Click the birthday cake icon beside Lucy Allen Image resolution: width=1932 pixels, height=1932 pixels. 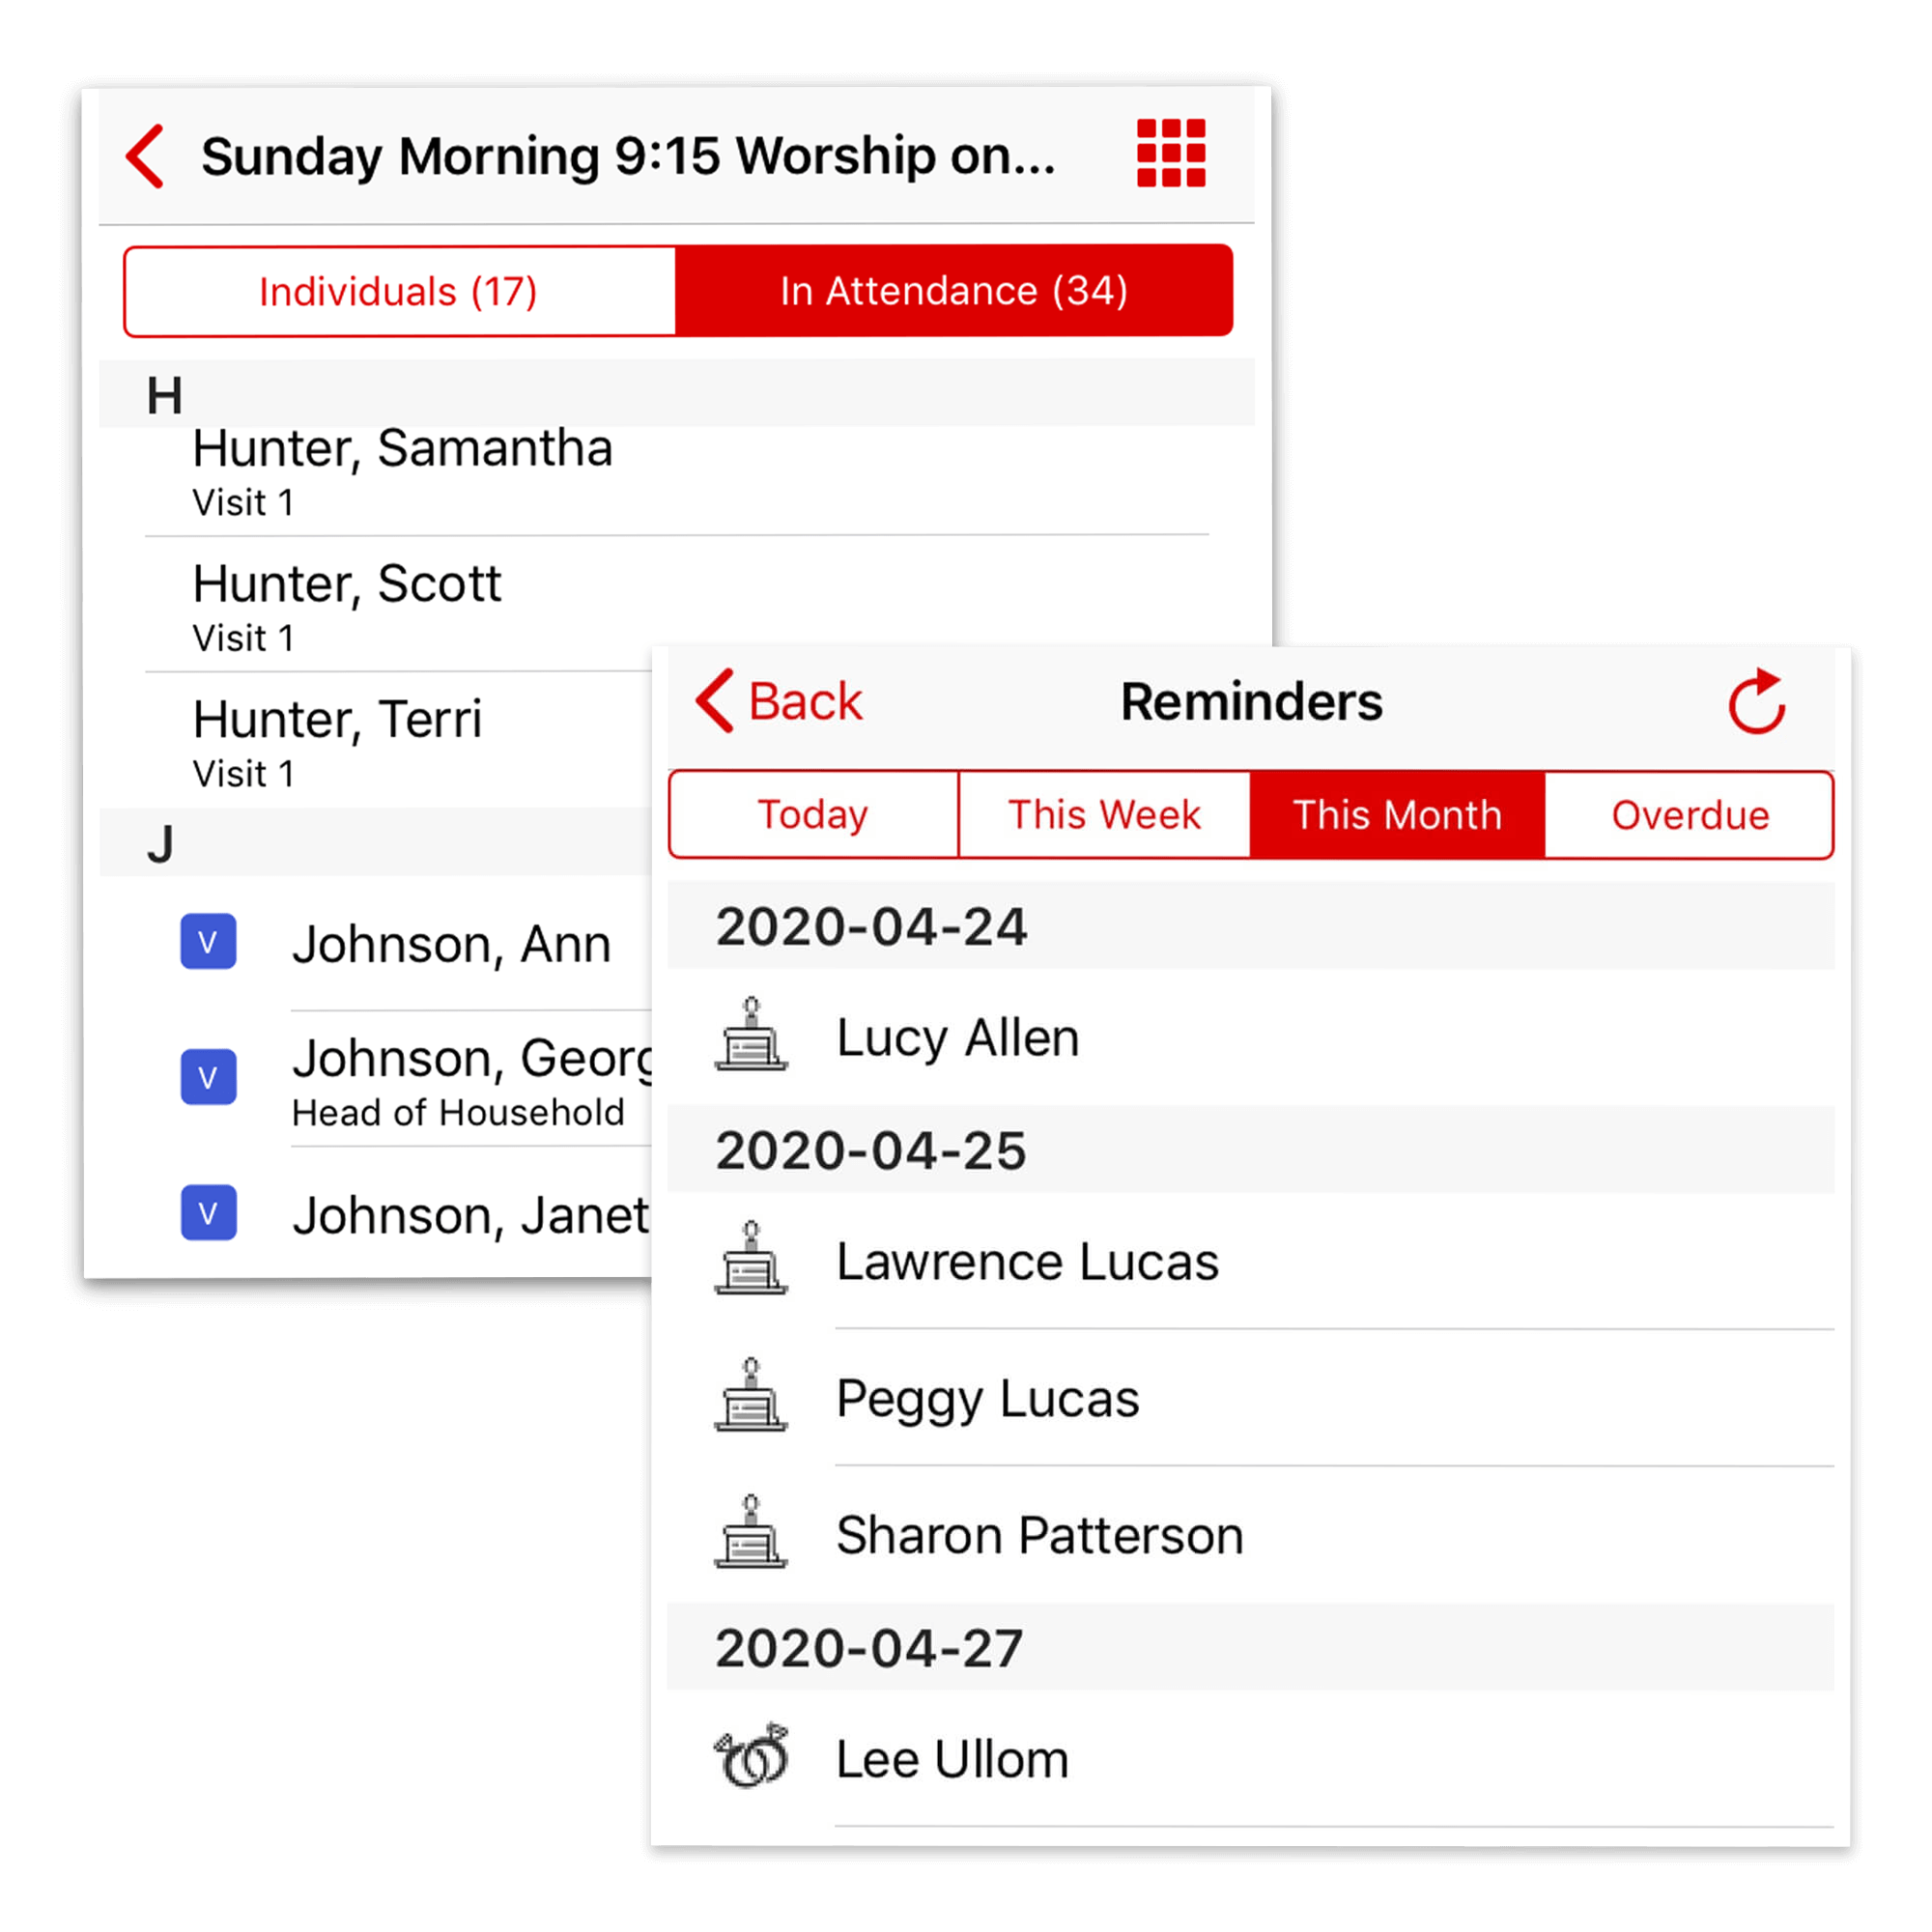[x=751, y=1035]
